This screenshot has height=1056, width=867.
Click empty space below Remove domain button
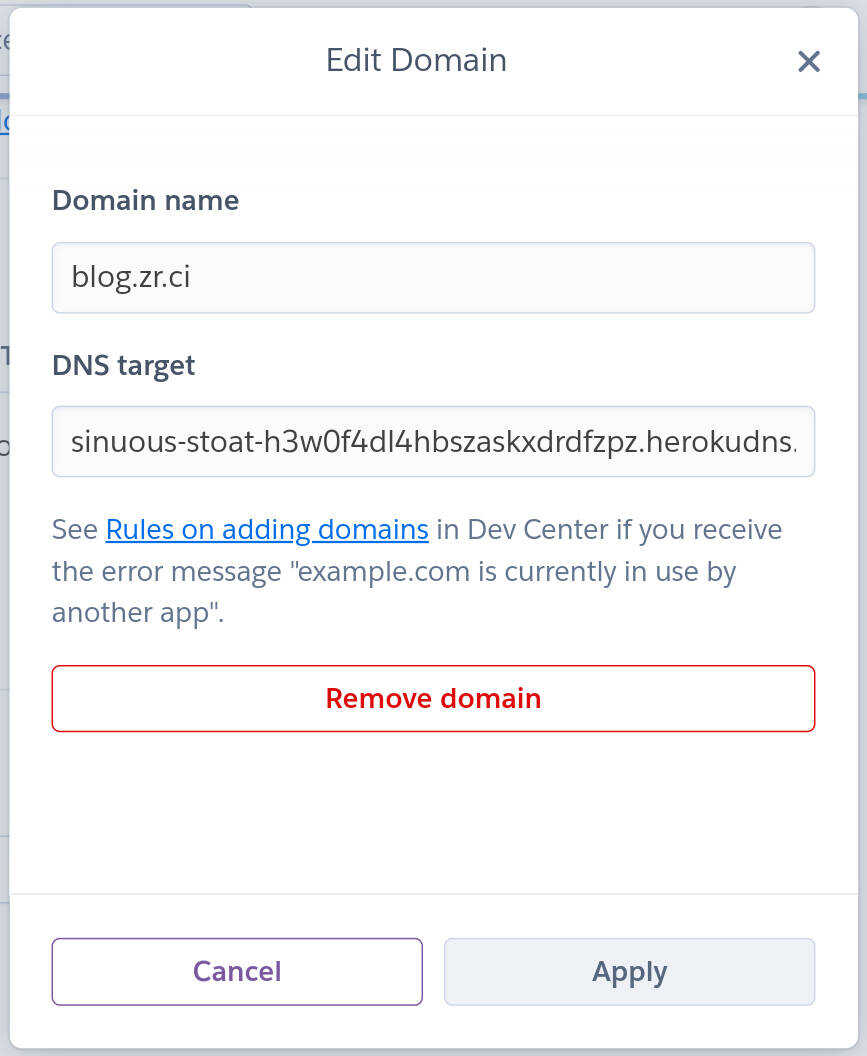click(433, 810)
